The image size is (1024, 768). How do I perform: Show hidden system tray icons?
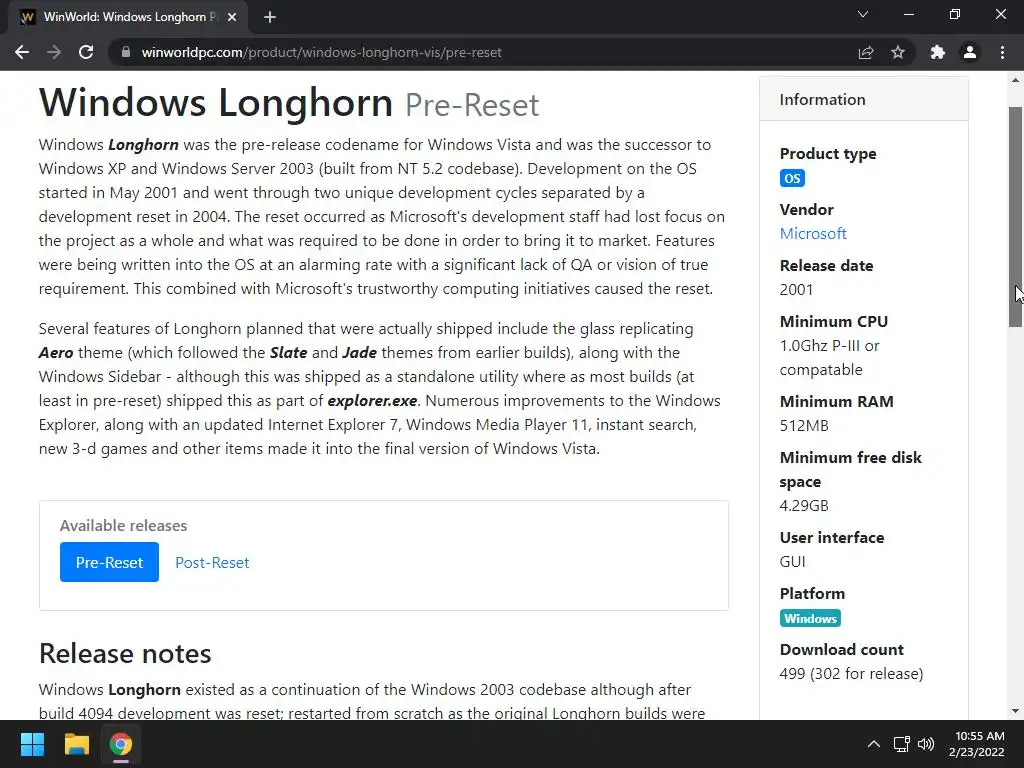pos(873,744)
